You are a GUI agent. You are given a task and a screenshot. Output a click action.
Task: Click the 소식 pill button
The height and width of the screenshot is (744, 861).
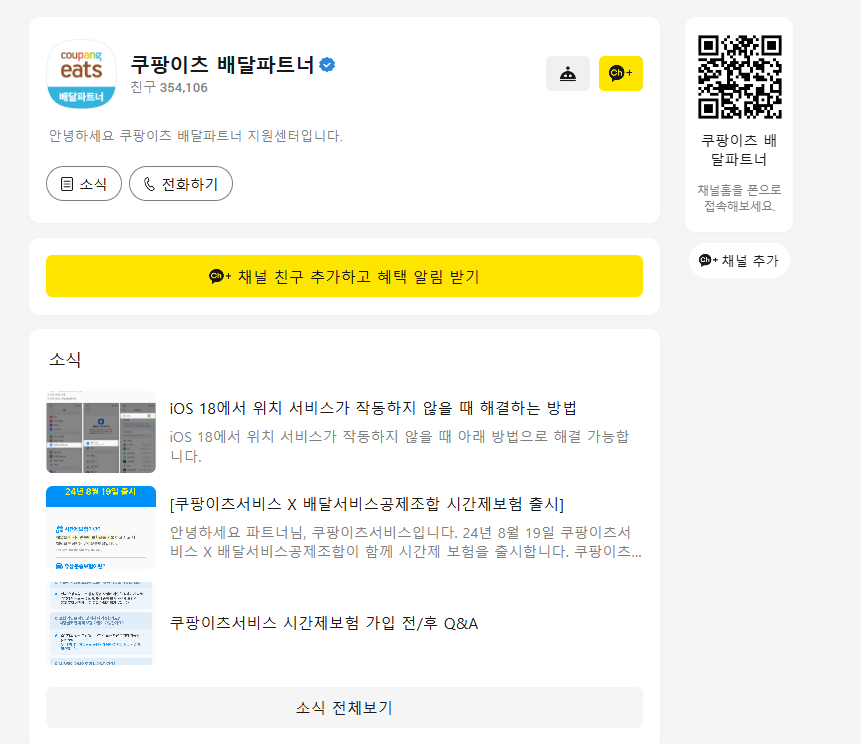tap(83, 184)
